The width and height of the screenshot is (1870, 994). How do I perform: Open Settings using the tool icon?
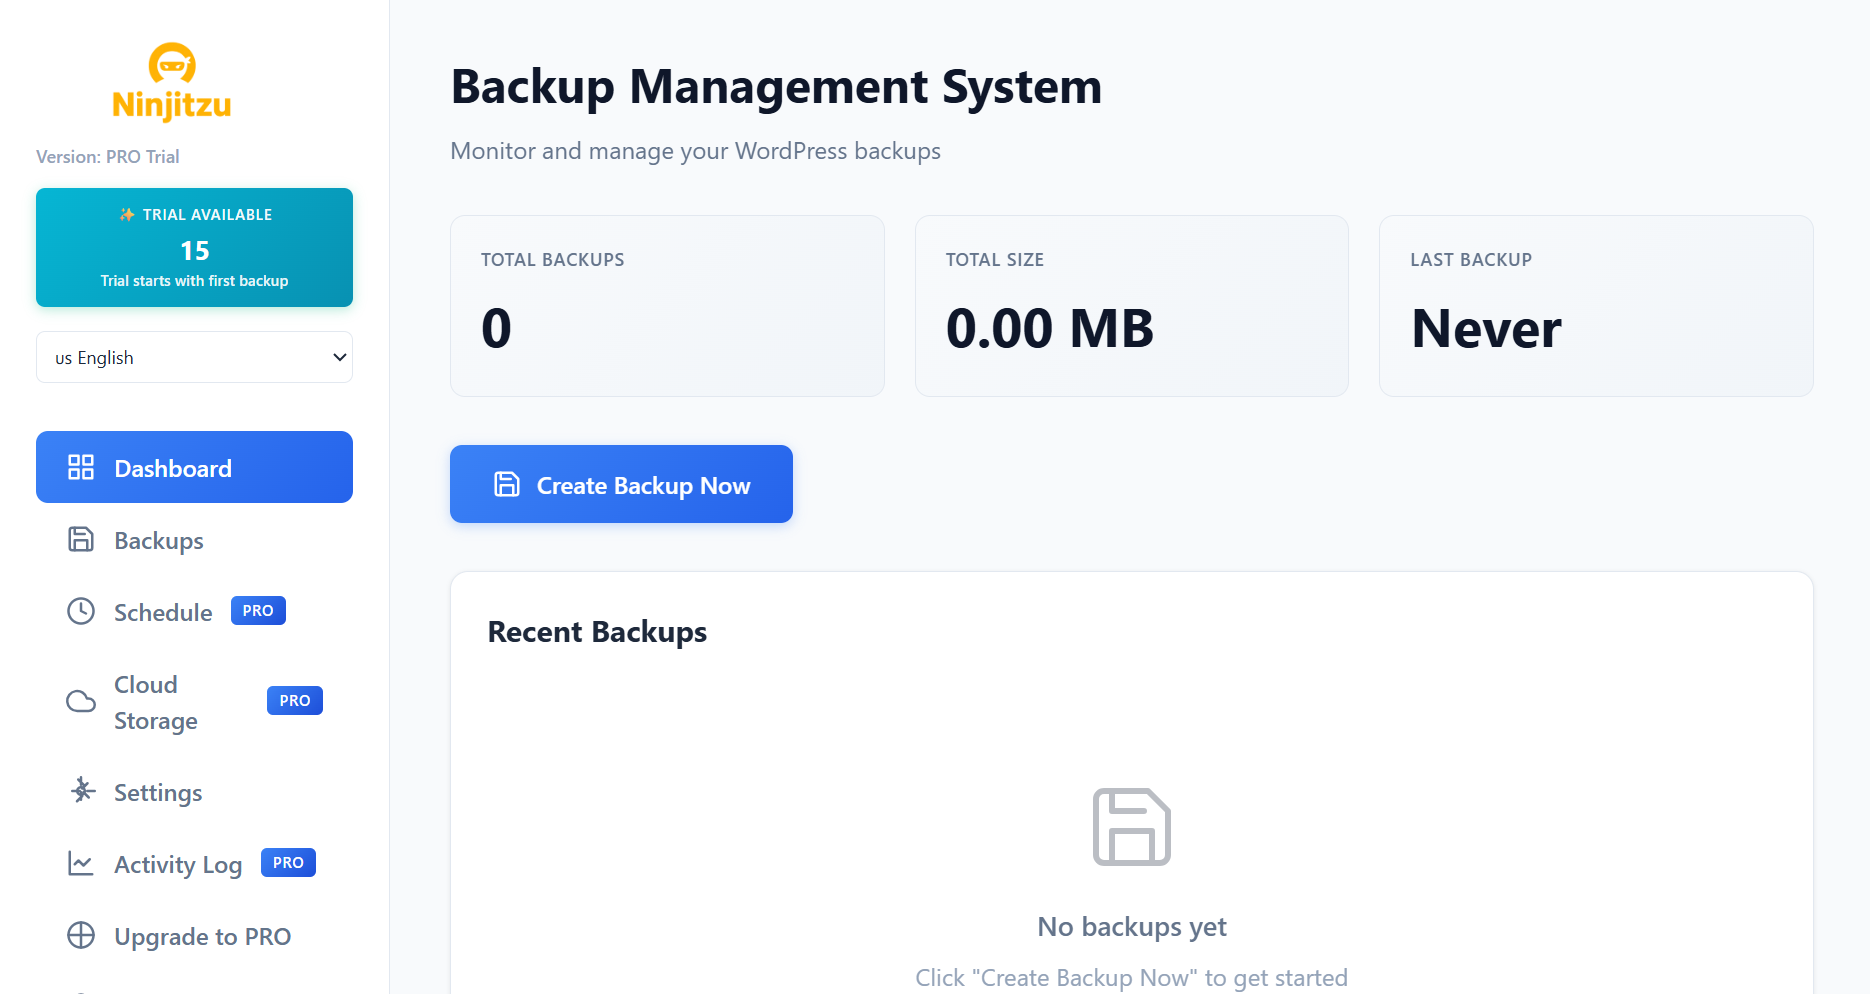pos(81,791)
